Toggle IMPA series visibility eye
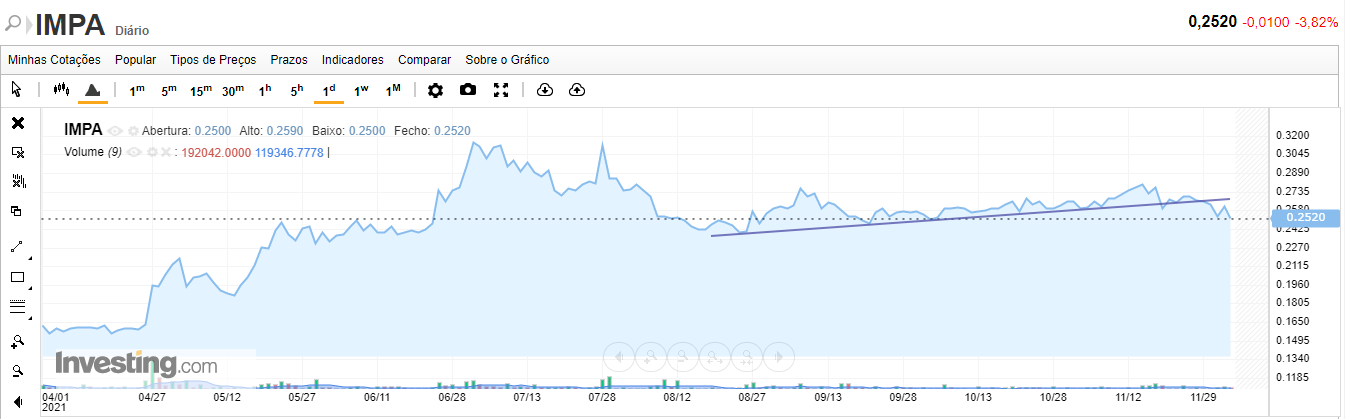 pyautogui.click(x=115, y=131)
